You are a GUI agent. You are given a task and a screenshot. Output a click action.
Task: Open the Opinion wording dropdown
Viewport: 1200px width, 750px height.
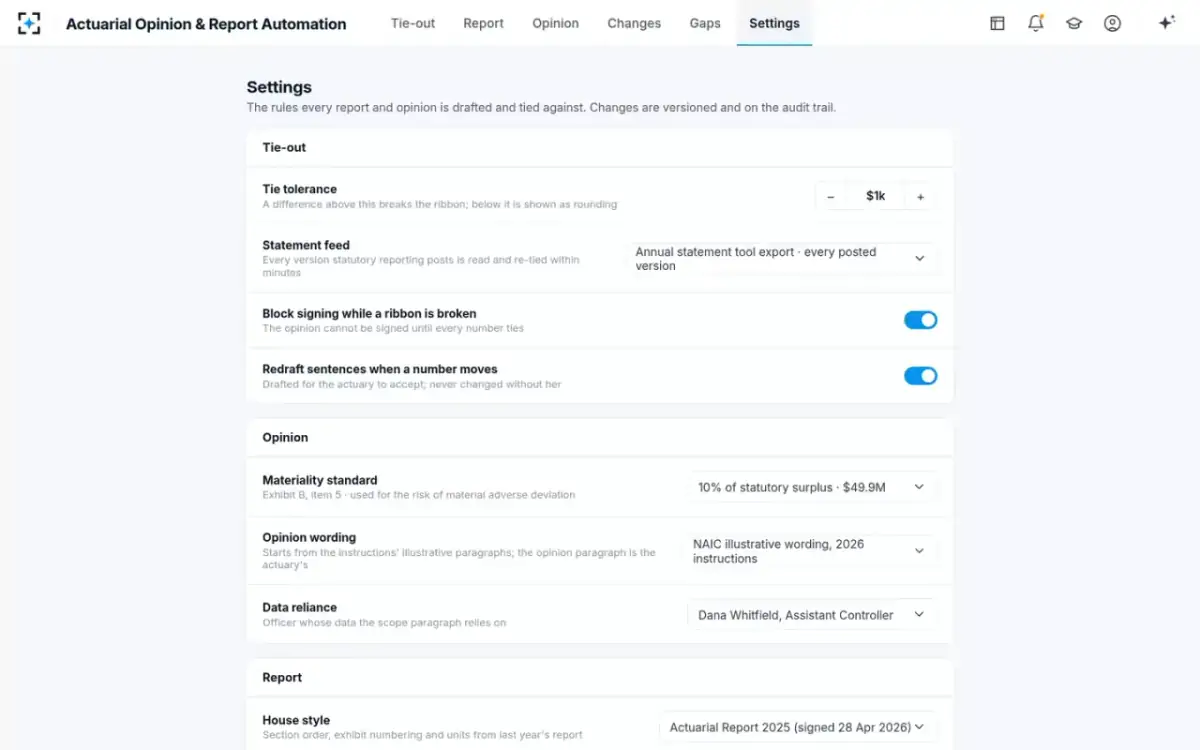coord(811,551)
